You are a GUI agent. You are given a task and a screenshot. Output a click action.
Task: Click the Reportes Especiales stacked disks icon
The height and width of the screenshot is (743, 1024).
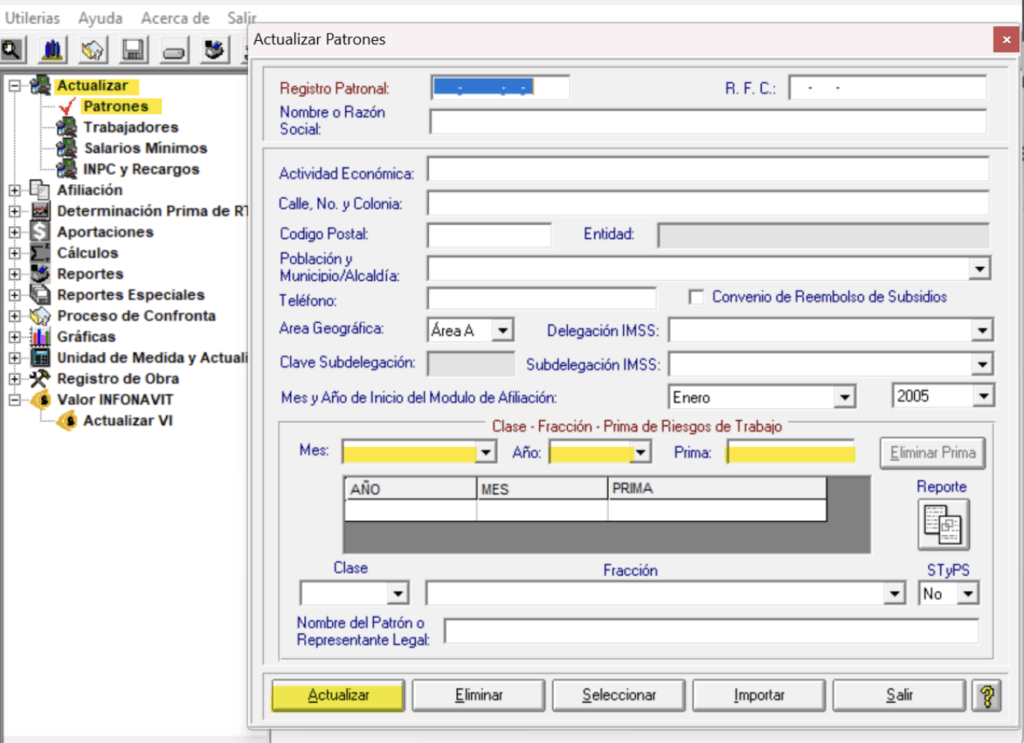point(40,294)
